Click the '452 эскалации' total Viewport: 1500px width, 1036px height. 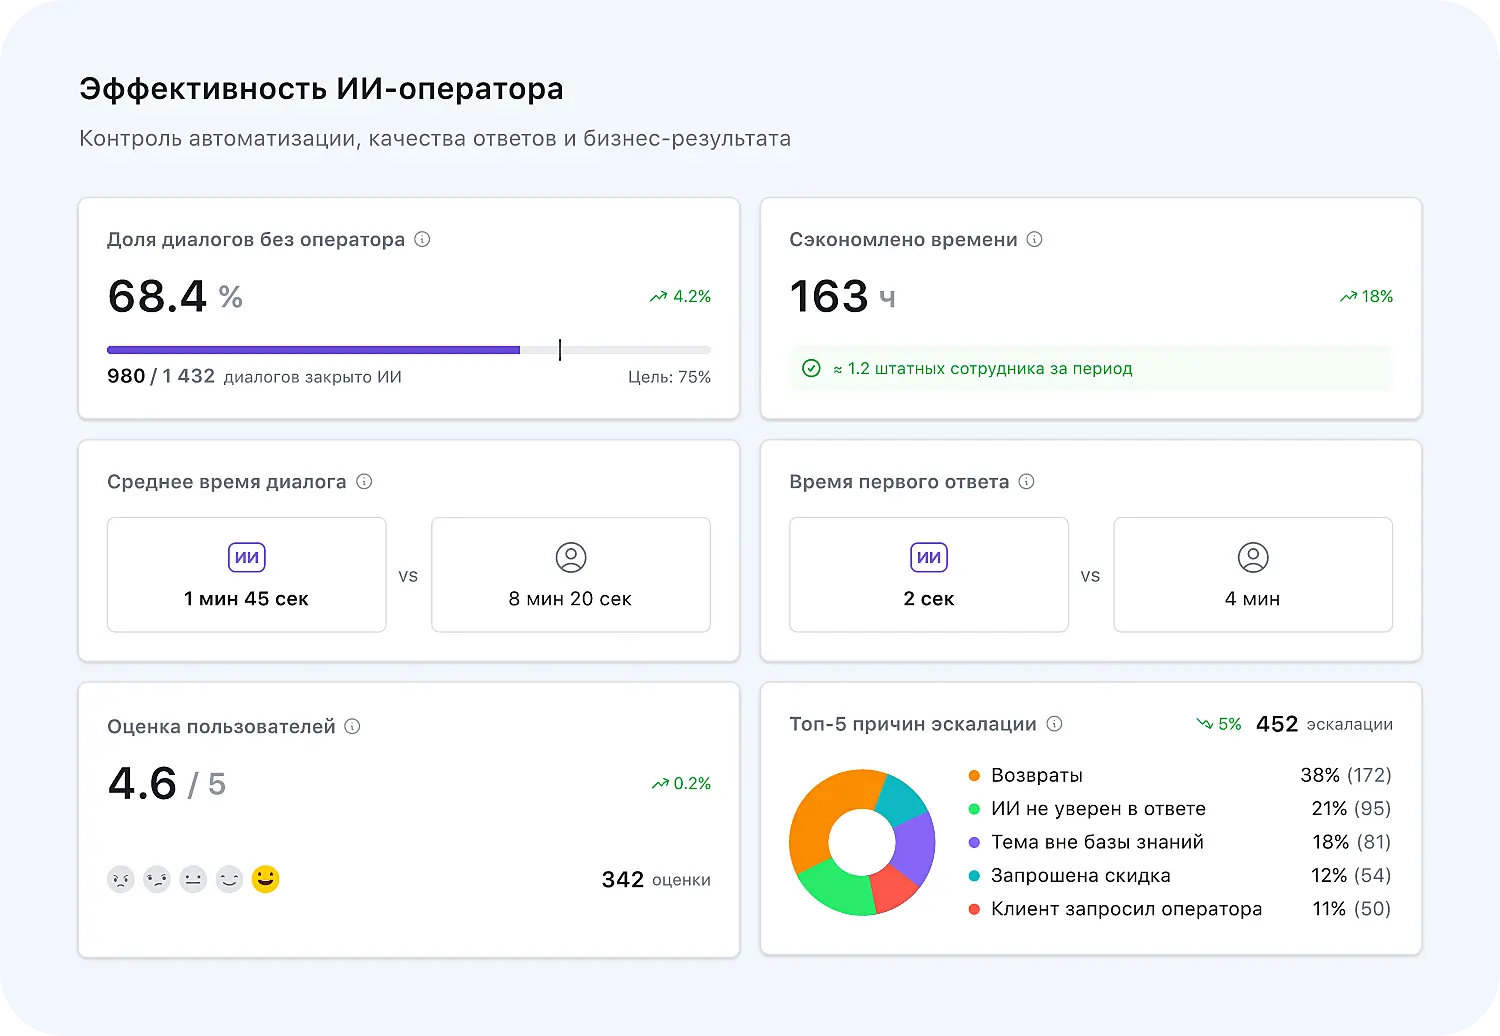[1324, 724]
